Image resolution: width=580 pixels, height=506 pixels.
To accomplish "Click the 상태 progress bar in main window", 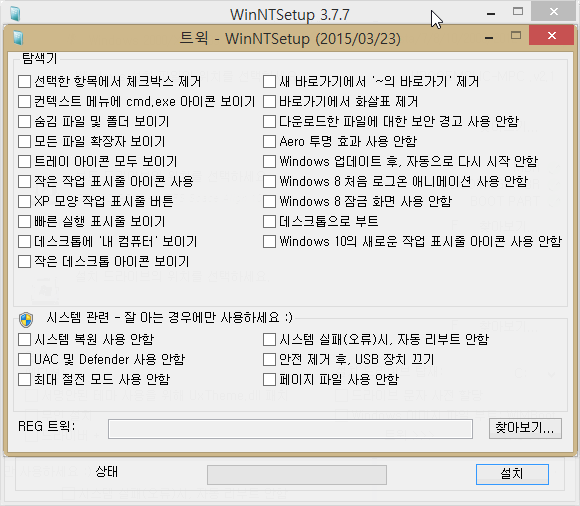I will 297,475.
